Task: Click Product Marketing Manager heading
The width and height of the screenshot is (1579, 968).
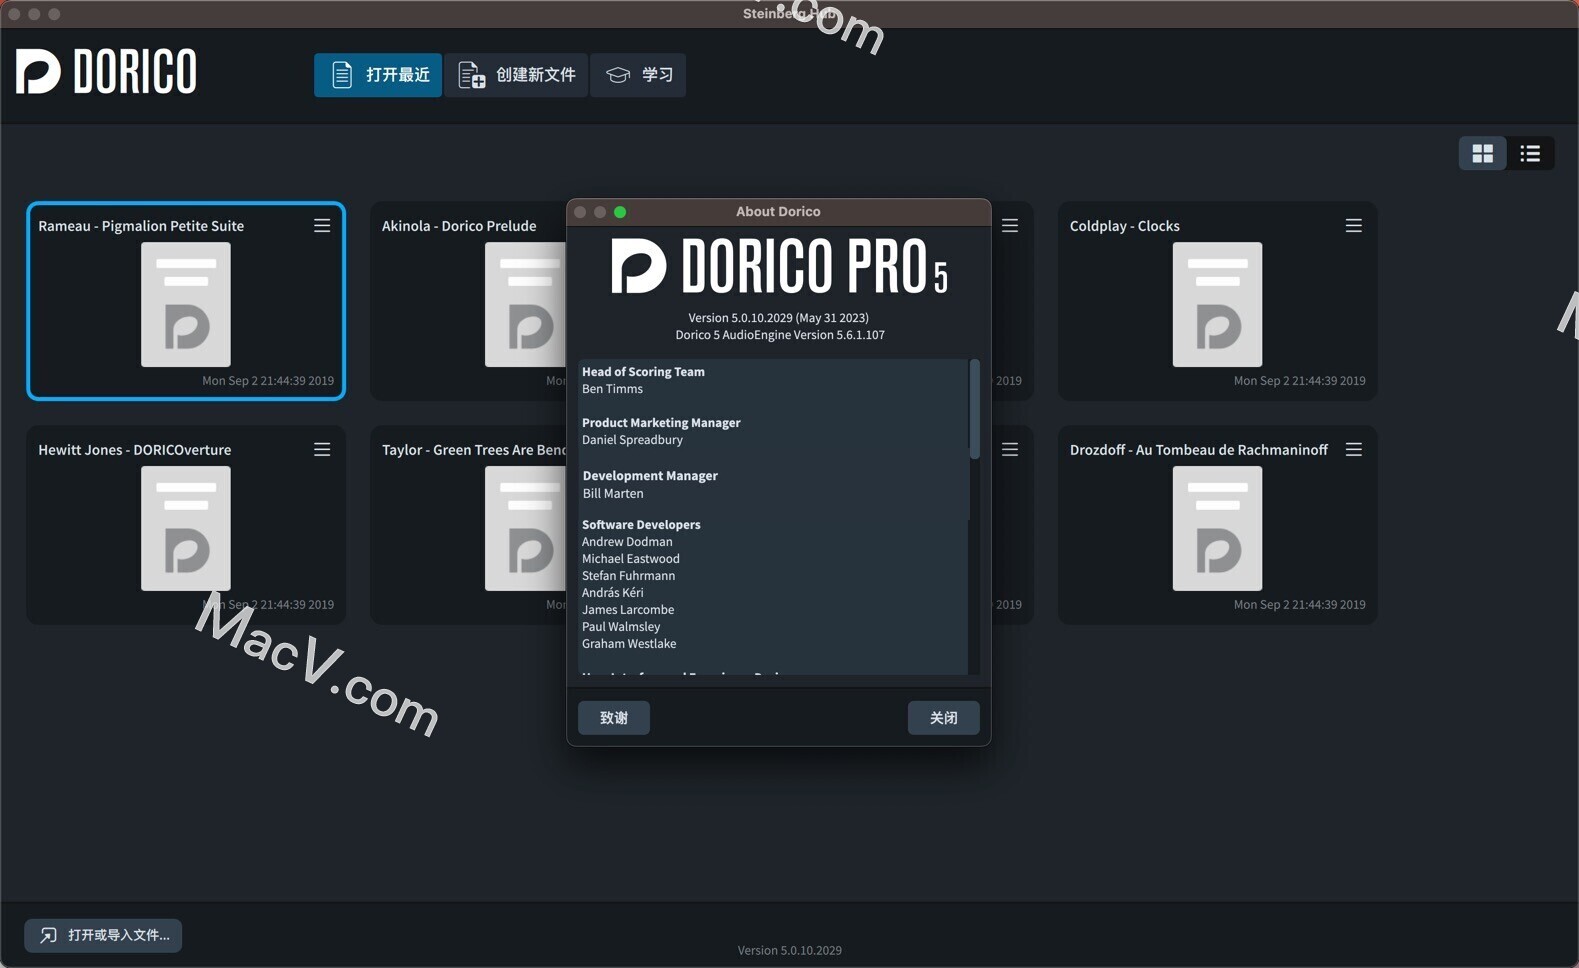Action: (x=661, y=423)
